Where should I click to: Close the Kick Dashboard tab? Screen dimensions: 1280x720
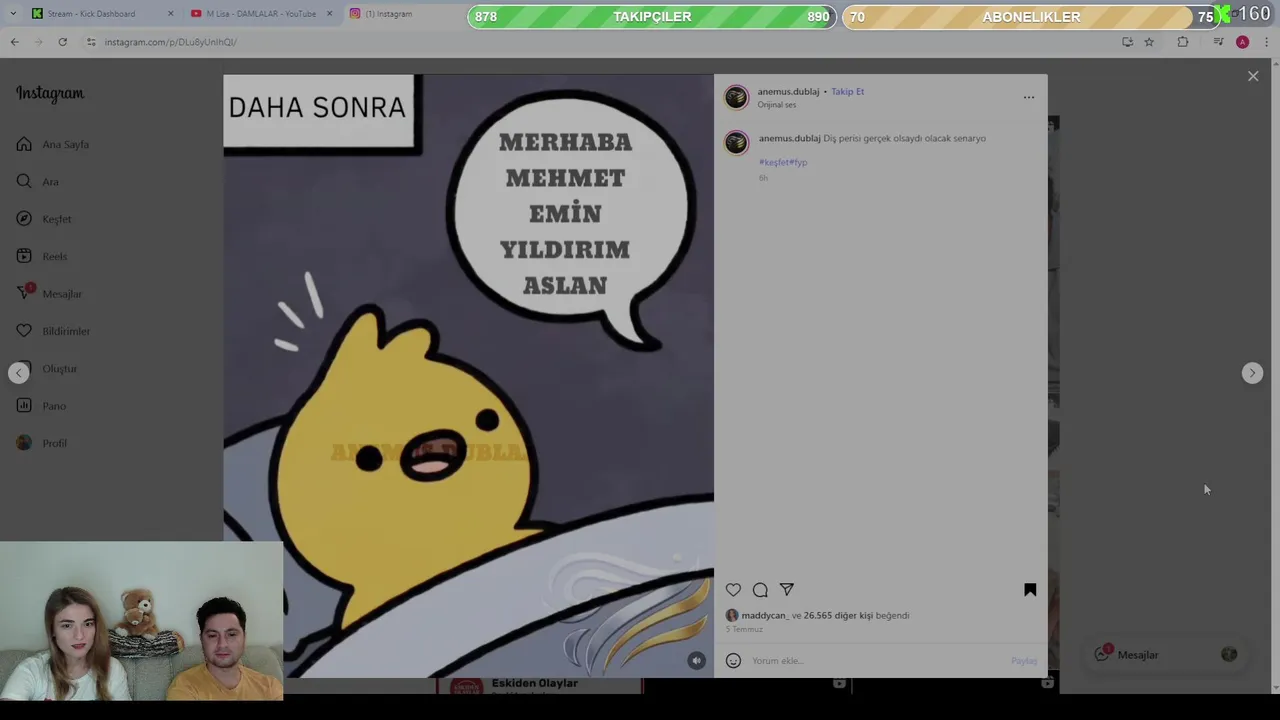tap(170, 14)
